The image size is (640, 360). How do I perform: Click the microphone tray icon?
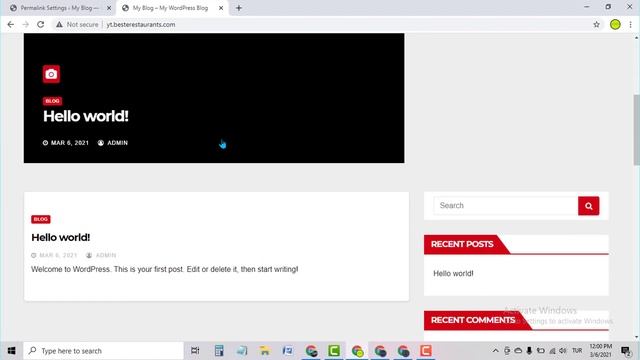point(529,351)
